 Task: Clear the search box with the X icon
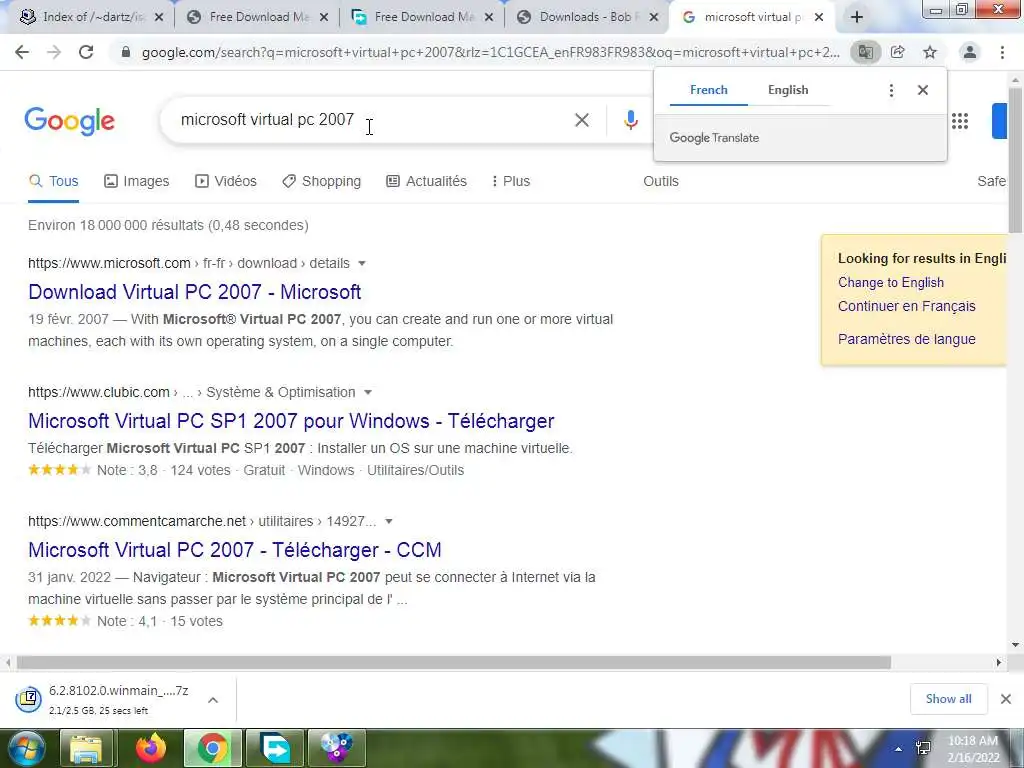click(582, 120)
